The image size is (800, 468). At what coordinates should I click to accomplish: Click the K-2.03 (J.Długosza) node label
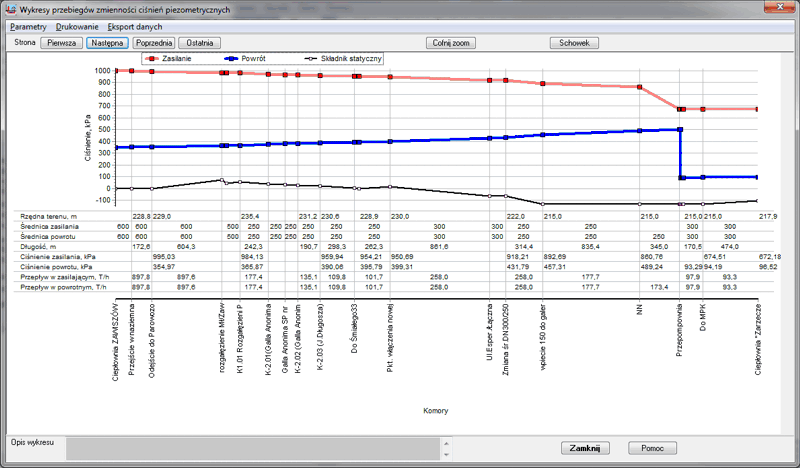coord(320,337)
